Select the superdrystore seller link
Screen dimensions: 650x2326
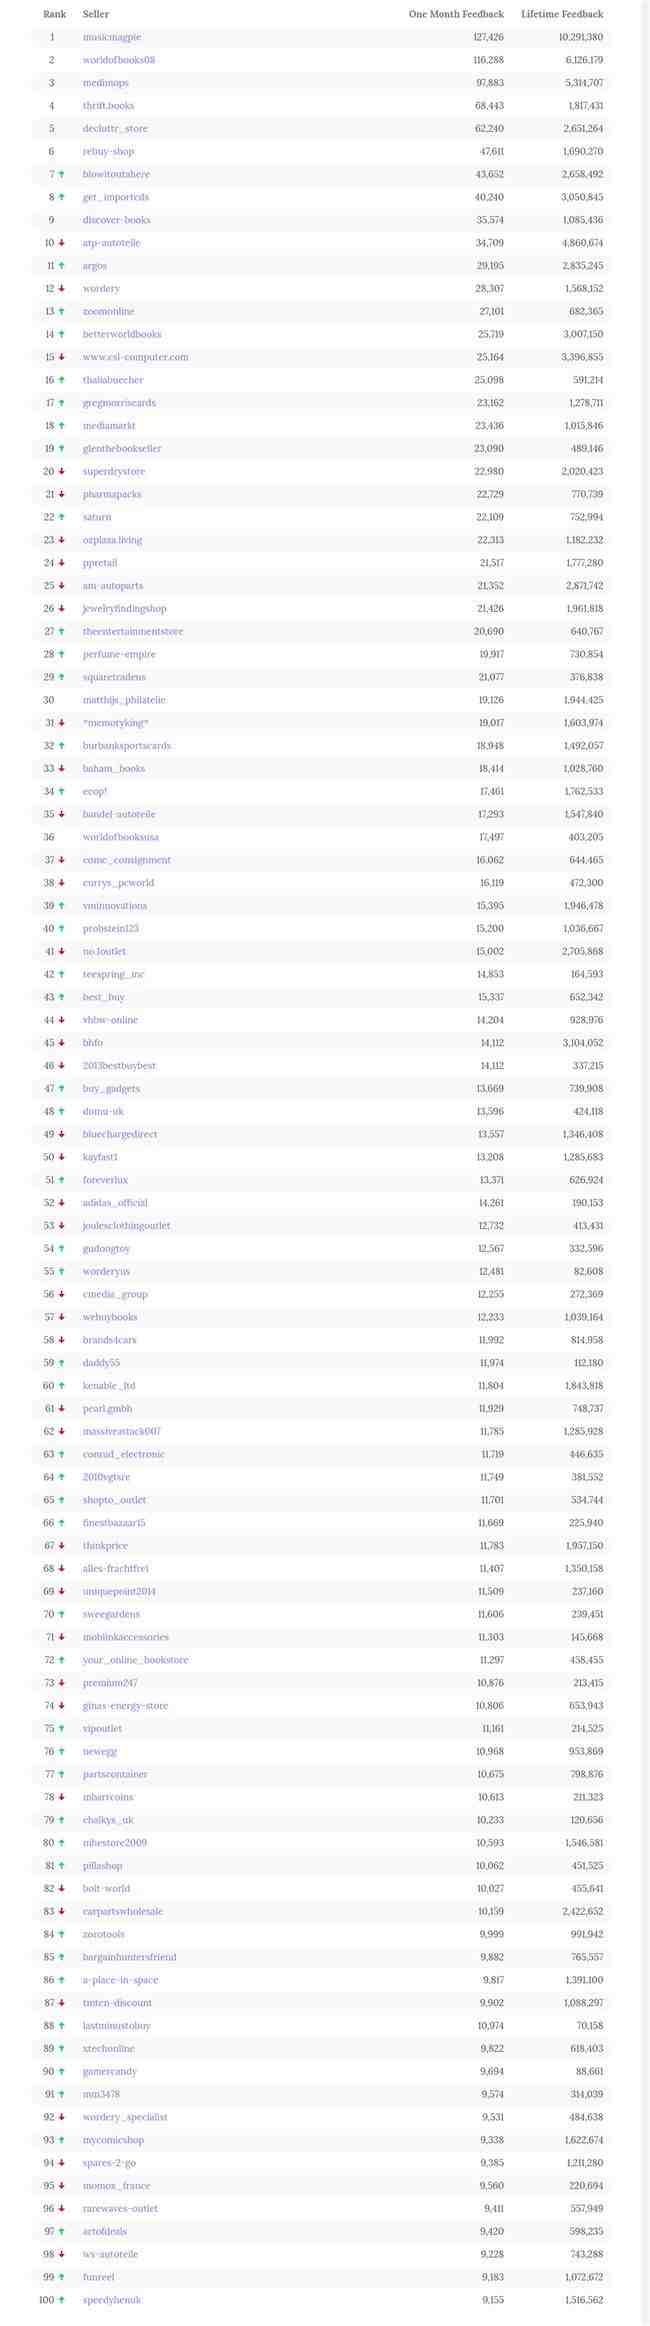pyautogui.click(x=114, y=472)
